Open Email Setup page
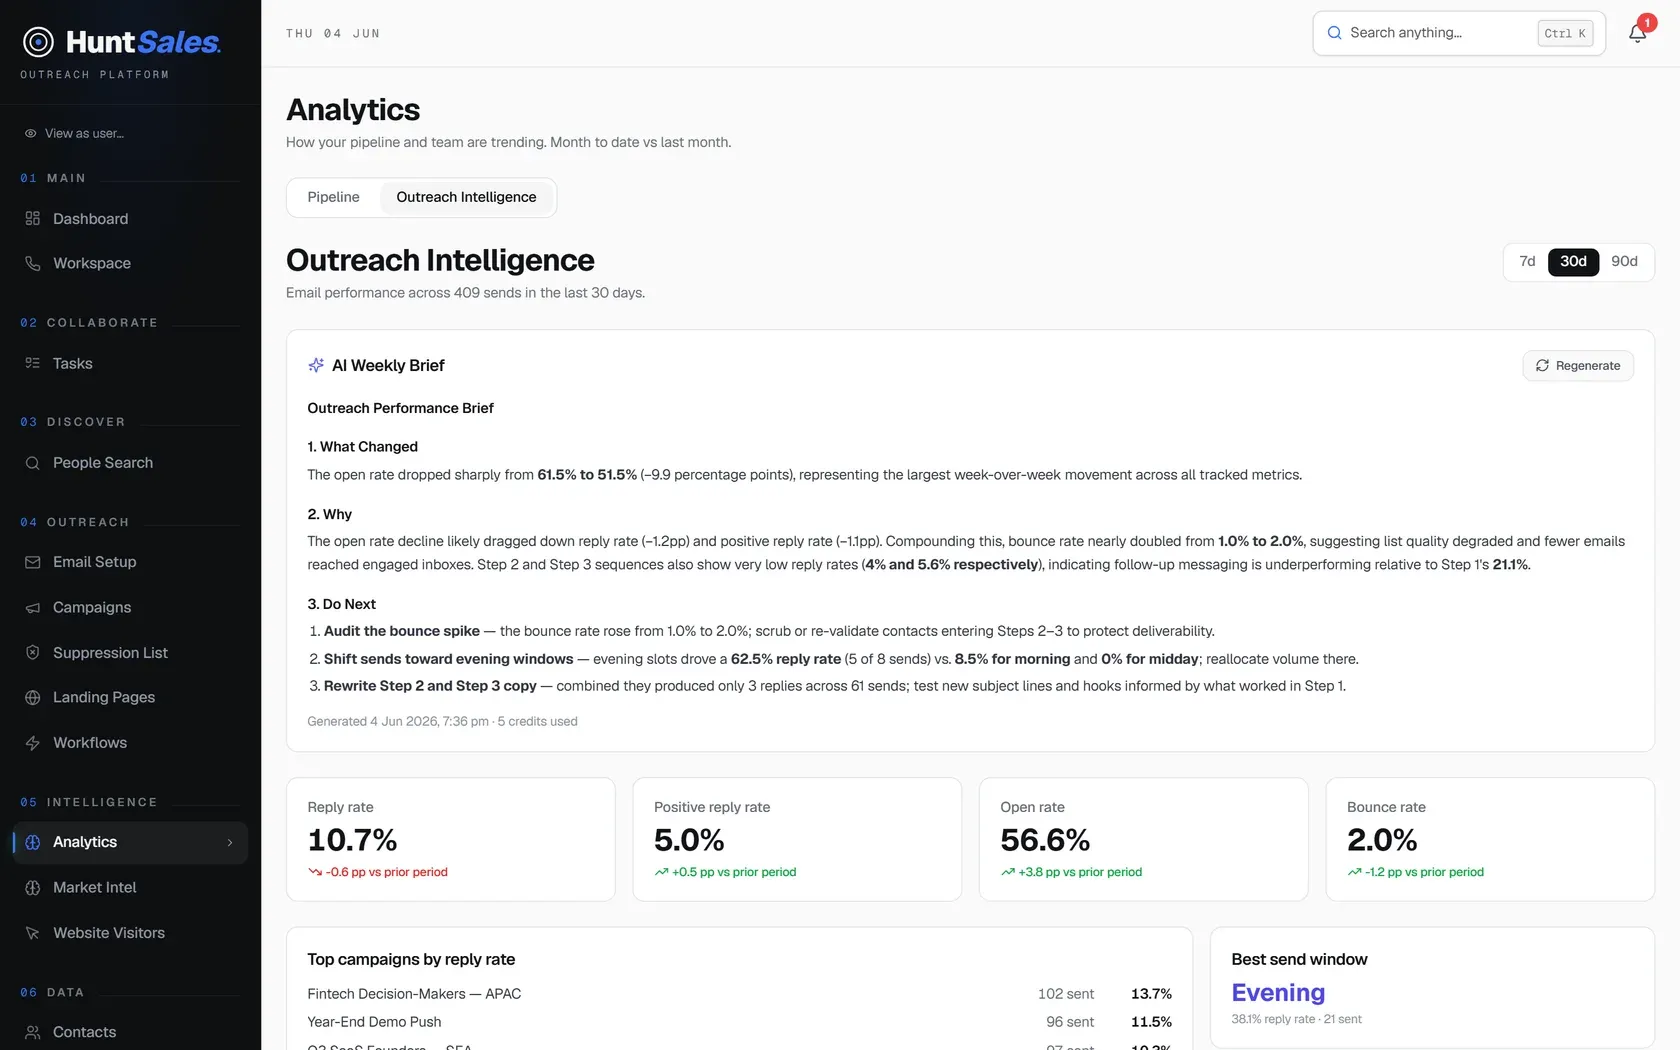The height and width of the screenshot is (1050, 1680). [130, 562]
